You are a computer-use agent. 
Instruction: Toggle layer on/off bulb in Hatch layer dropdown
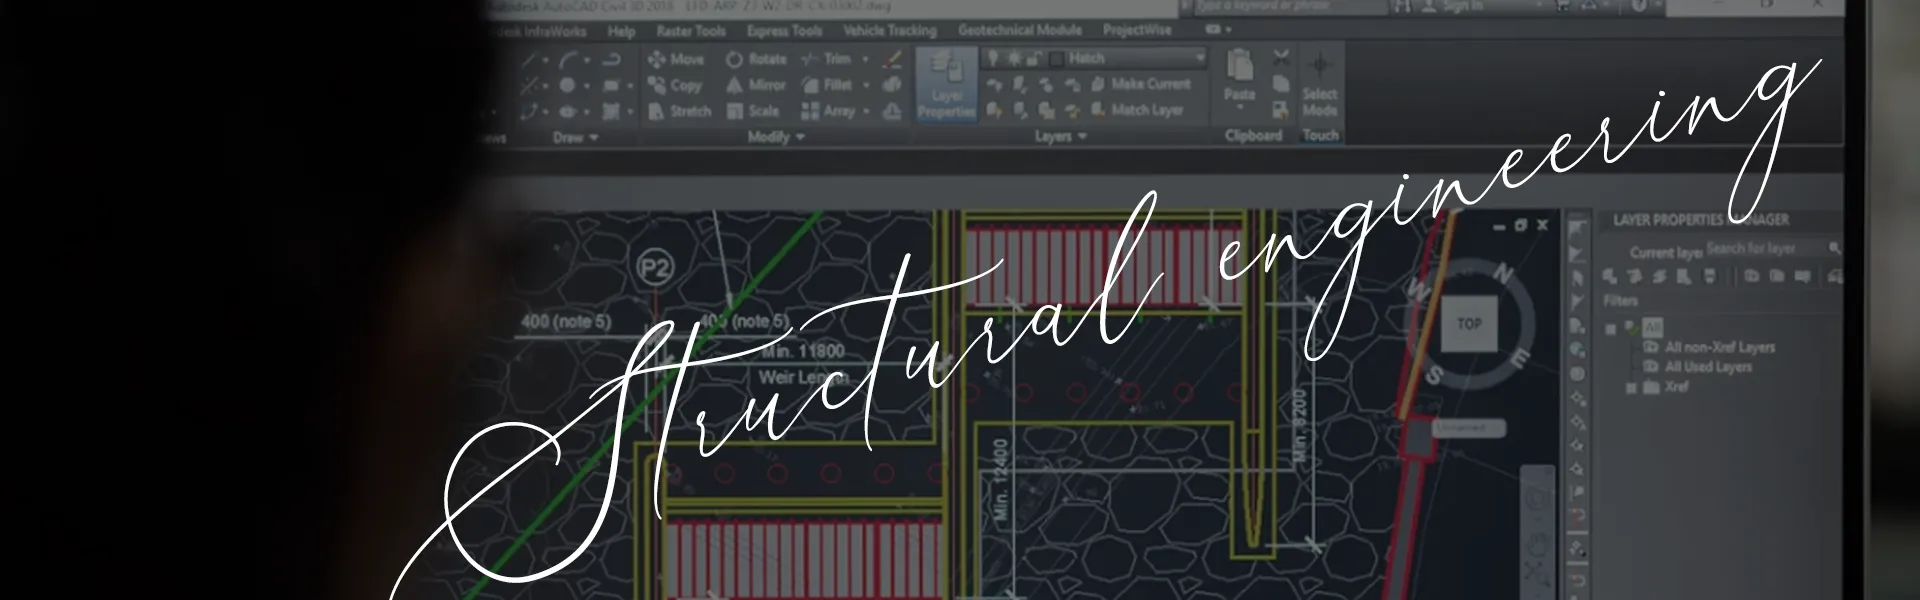(x=993, y=59)
